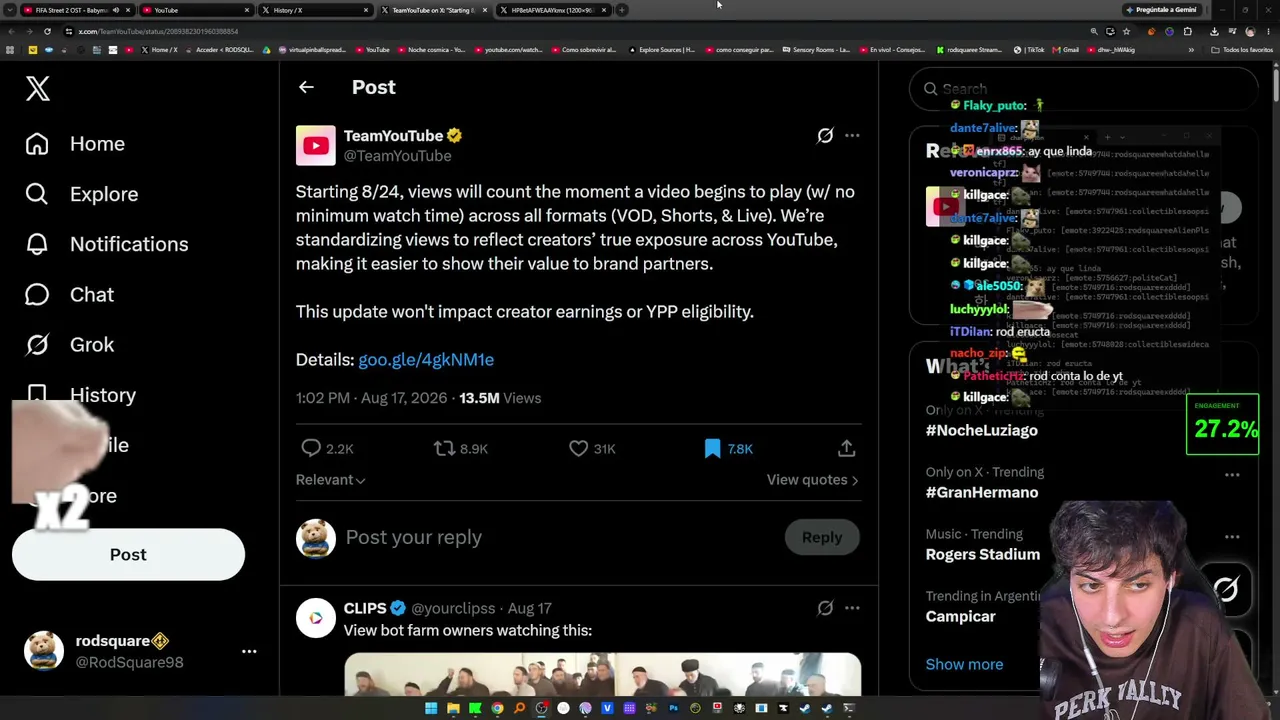Expand the browser tab search dropdown
The image size is (1280, 720).
coord(10,10)
